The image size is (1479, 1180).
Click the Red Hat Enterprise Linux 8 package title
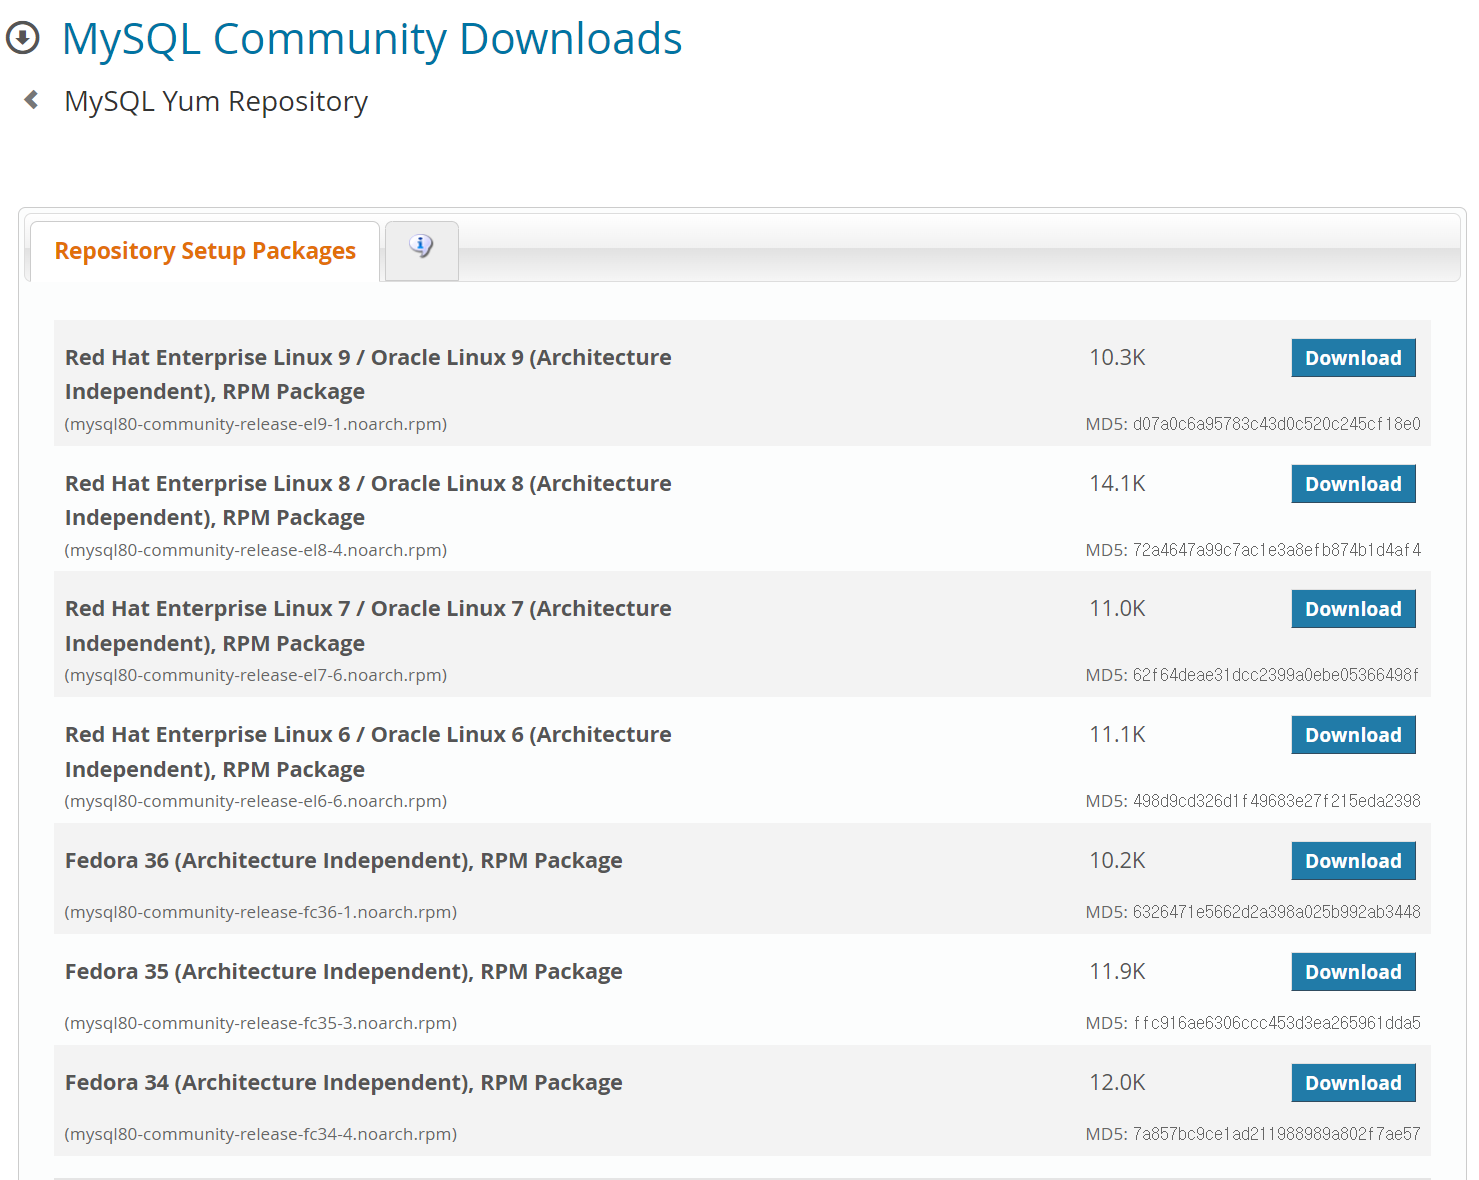(x=368, y=500)
